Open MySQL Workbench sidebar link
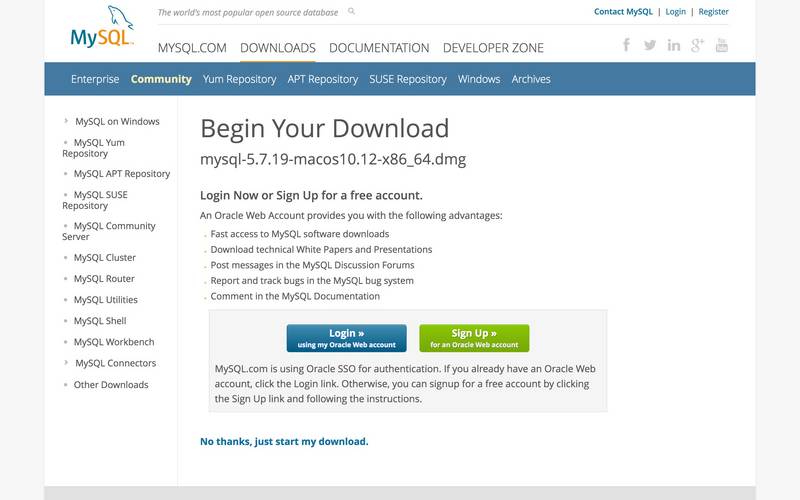 click(x=114, y=342)
